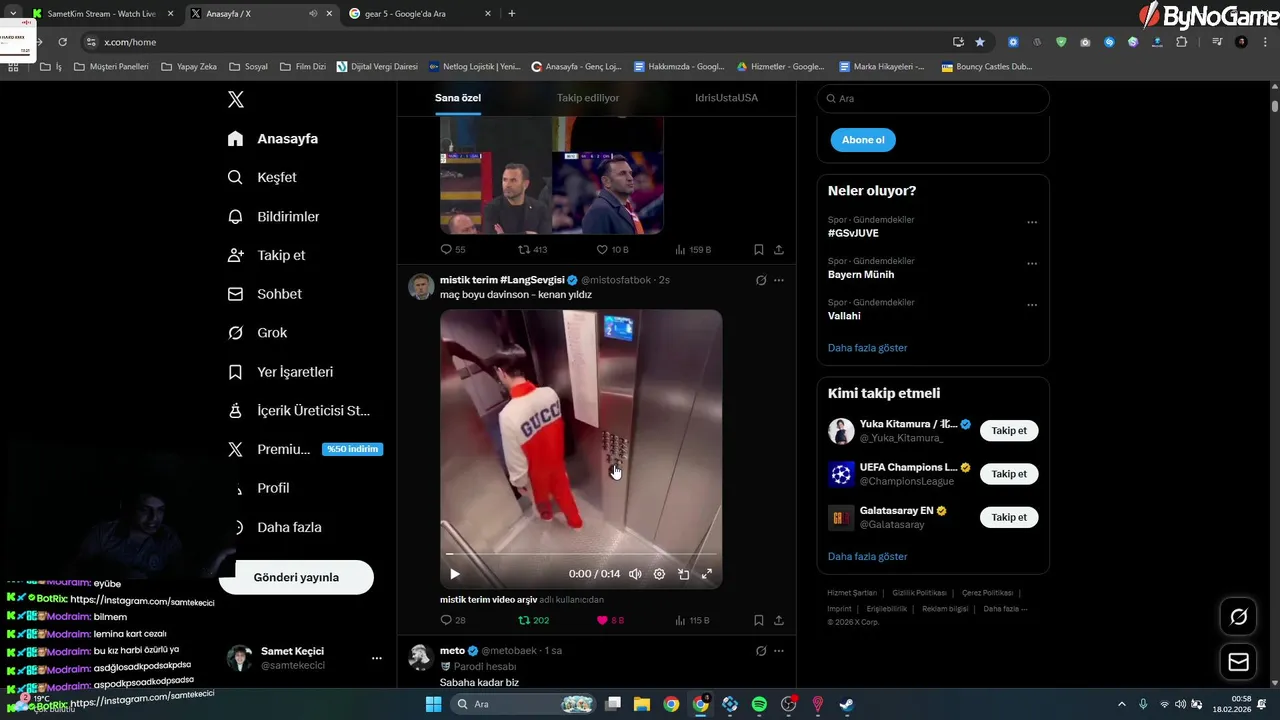1280x720 pixels.
Task: Toggle fullscreen on the video
Action: (x=706, y=574)
